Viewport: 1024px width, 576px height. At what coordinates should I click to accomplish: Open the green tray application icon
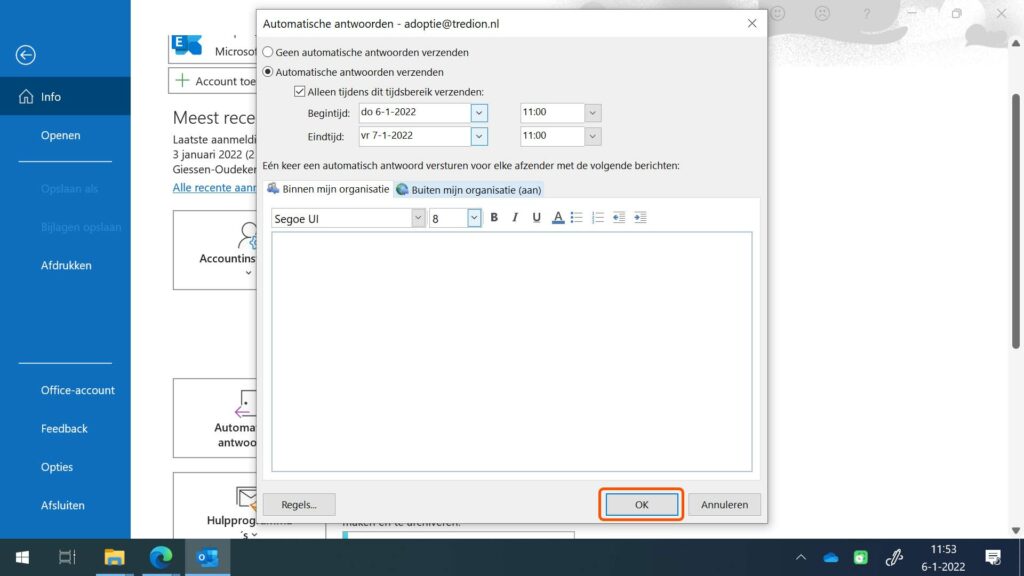click(861, 557)
